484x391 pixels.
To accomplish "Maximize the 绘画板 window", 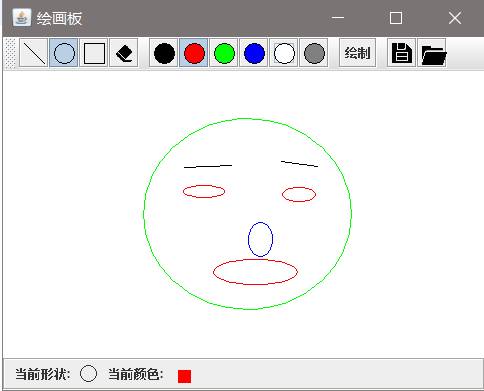I will pos(396,18).
